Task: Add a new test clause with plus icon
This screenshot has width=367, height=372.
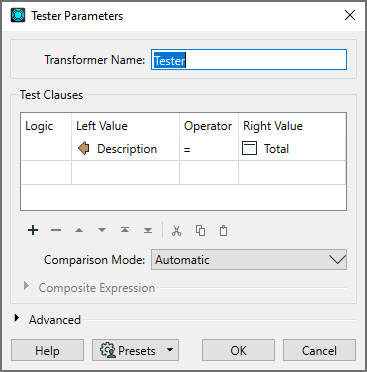Action: [33, 230]
